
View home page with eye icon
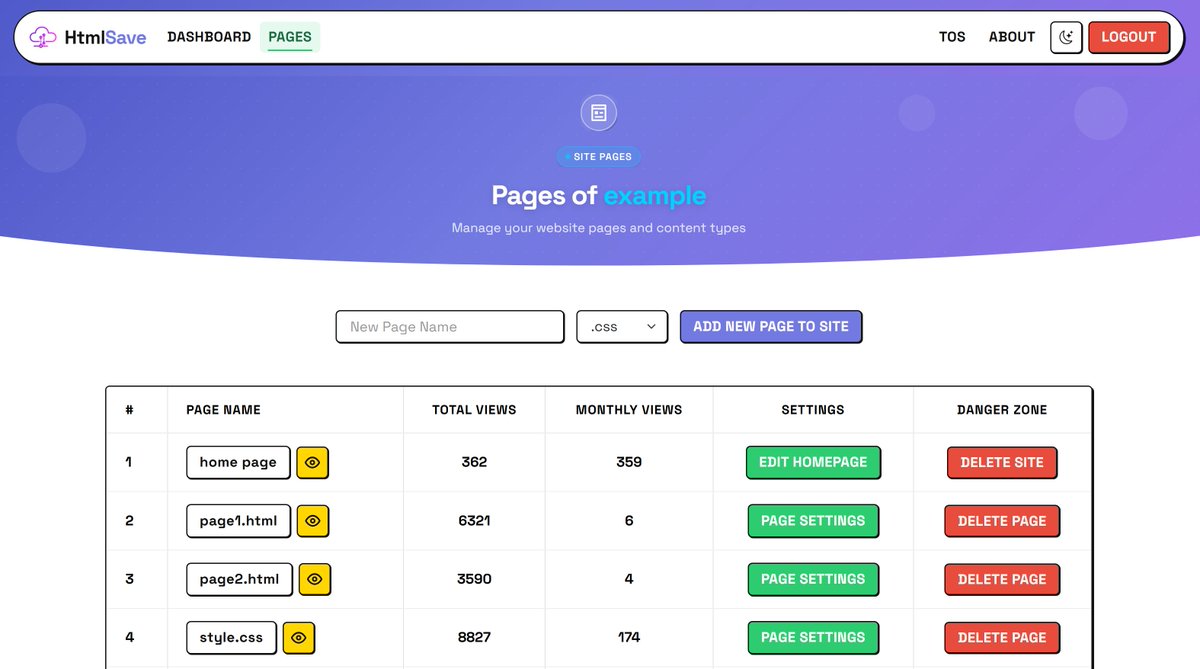click(313, 462)
